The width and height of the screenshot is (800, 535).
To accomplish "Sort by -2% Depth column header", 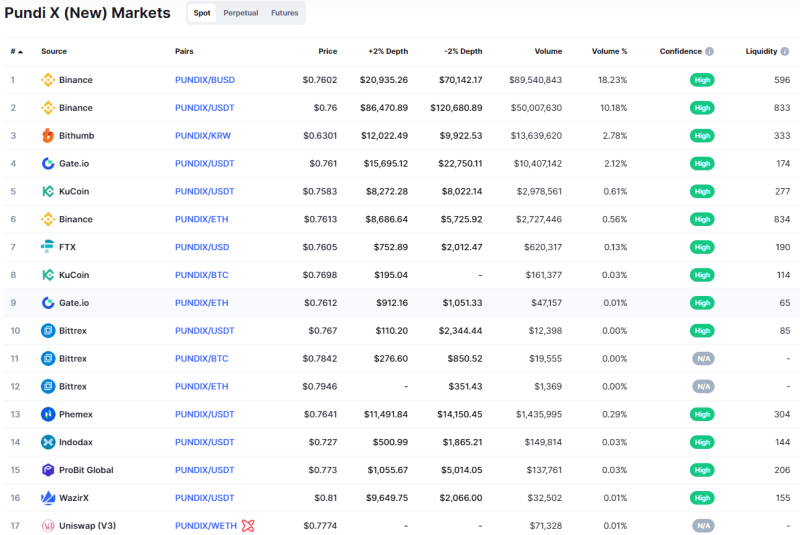I will pos(463,52).
